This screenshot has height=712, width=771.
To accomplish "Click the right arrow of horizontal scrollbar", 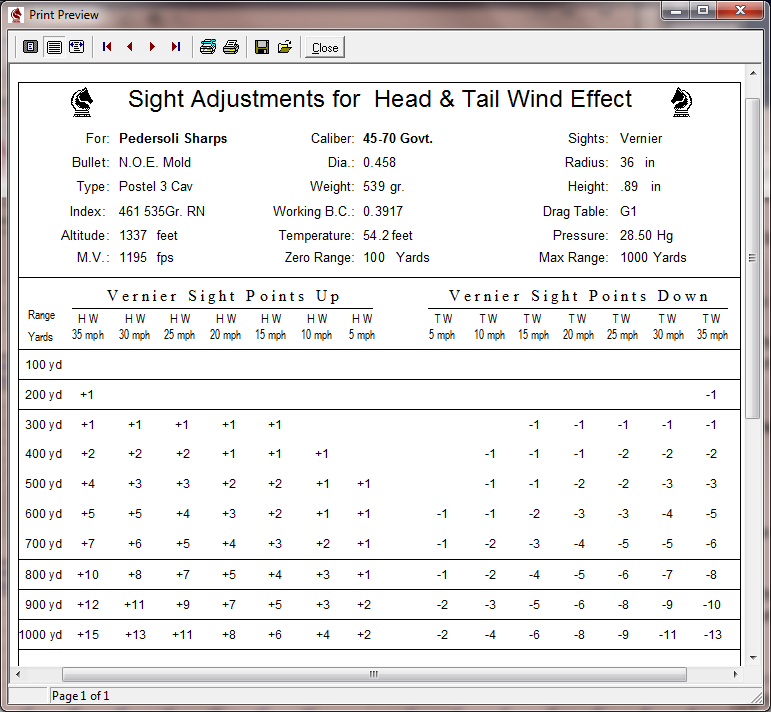I will 735,674.
